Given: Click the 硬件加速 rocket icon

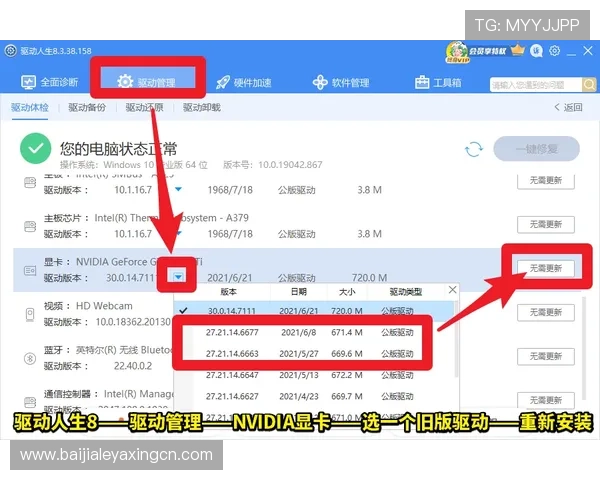Looking at the screenshot, I should click(x=223, y=83).
